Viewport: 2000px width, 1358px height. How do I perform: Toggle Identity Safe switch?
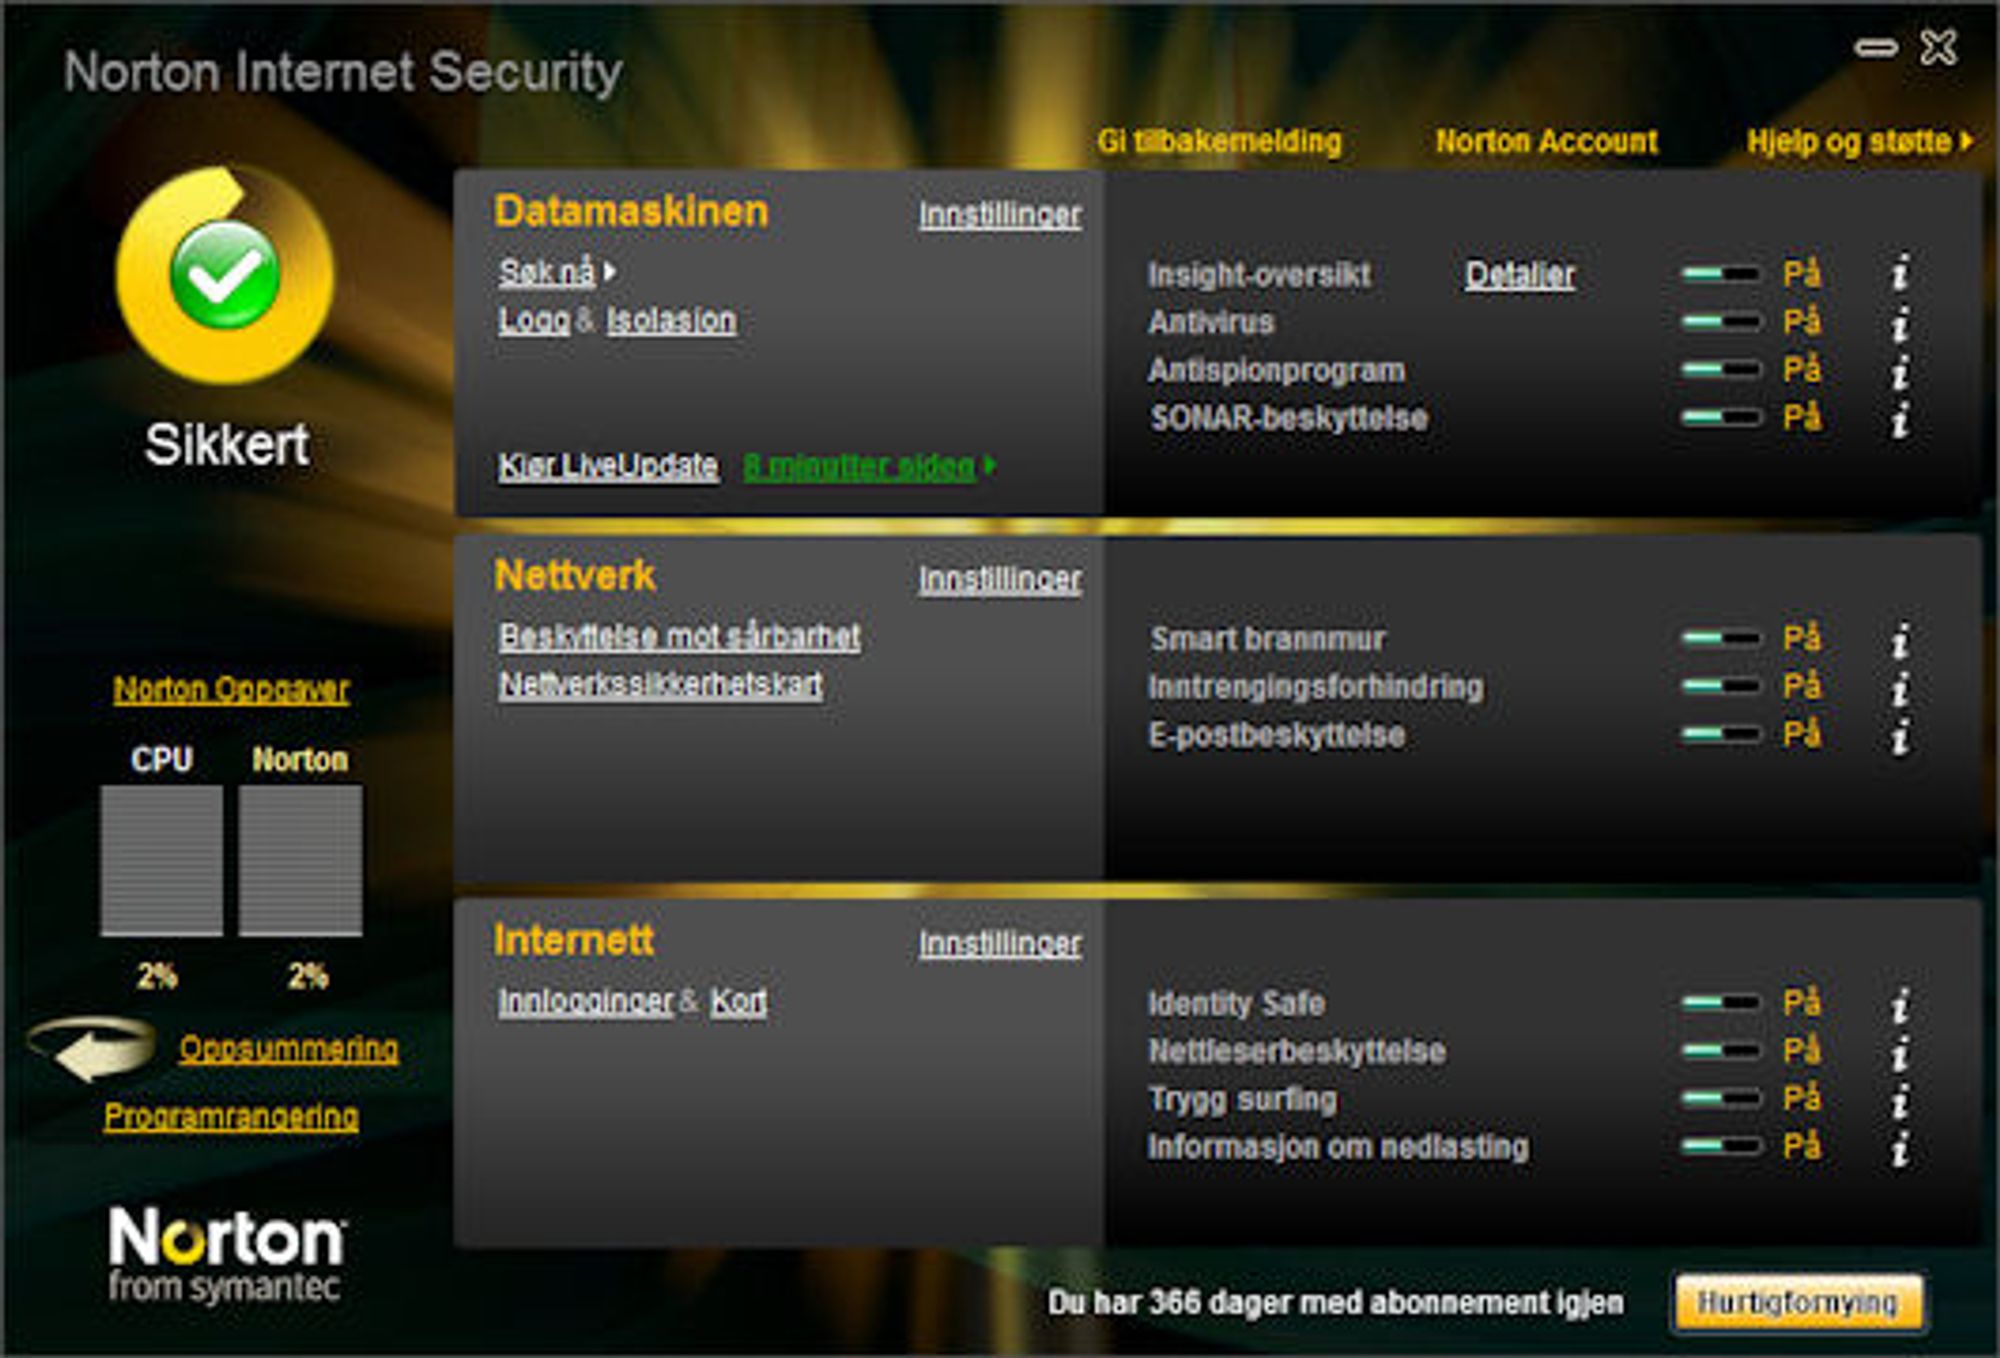pyautogui.click(x=1720, y=1002)
